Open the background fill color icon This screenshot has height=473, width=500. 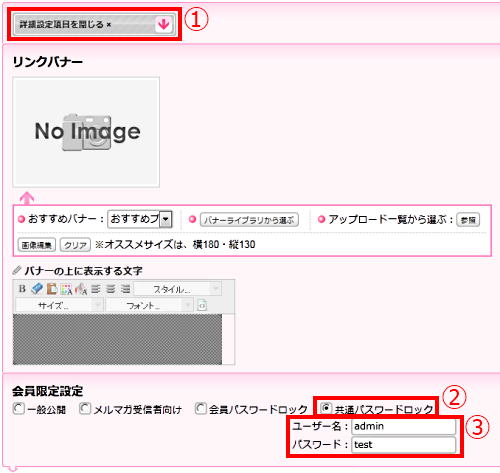click(81, 289)
